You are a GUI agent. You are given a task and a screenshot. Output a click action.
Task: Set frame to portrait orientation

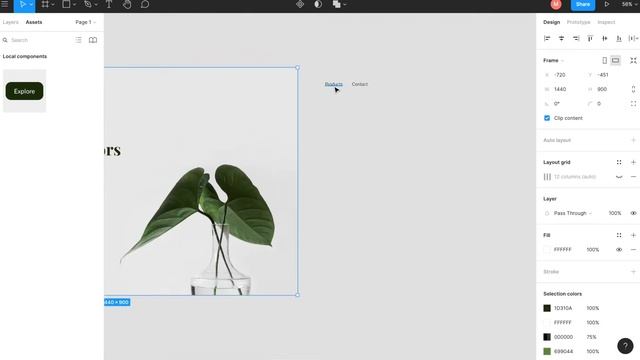point(604,60)
